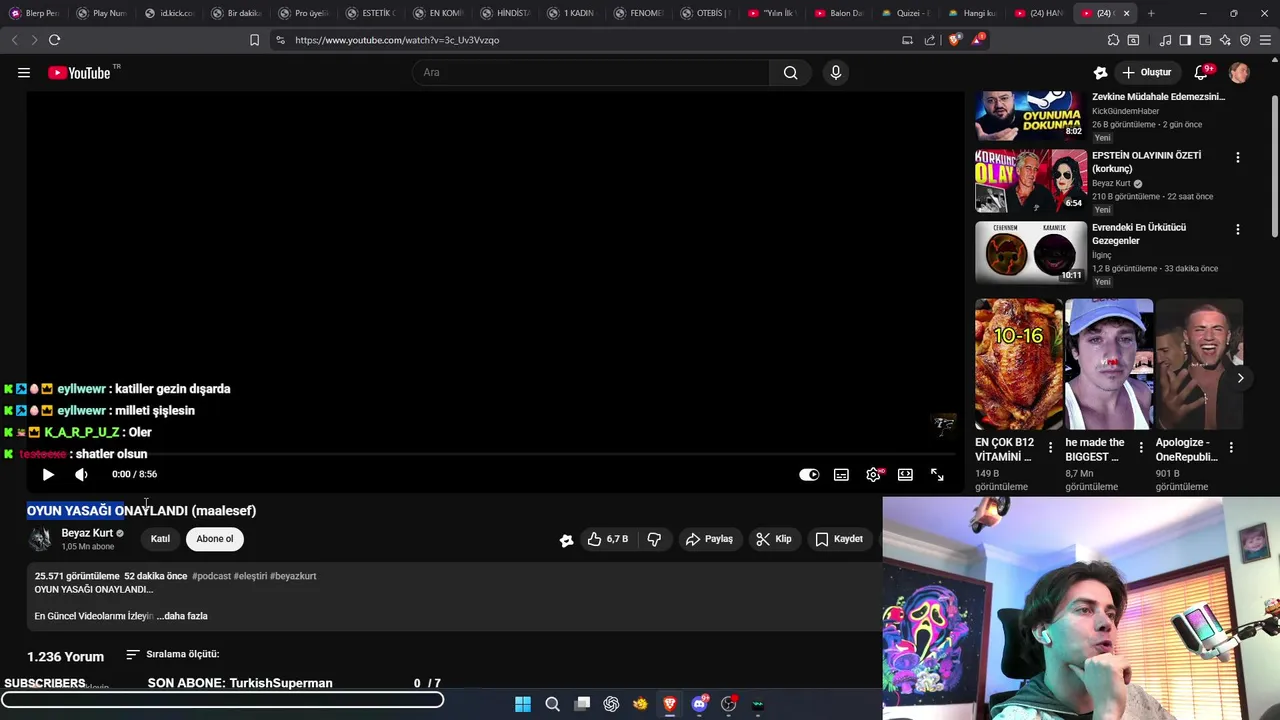
Task: Open options for Apologize - OneRepublic short
Action: tap(1231, 448)
